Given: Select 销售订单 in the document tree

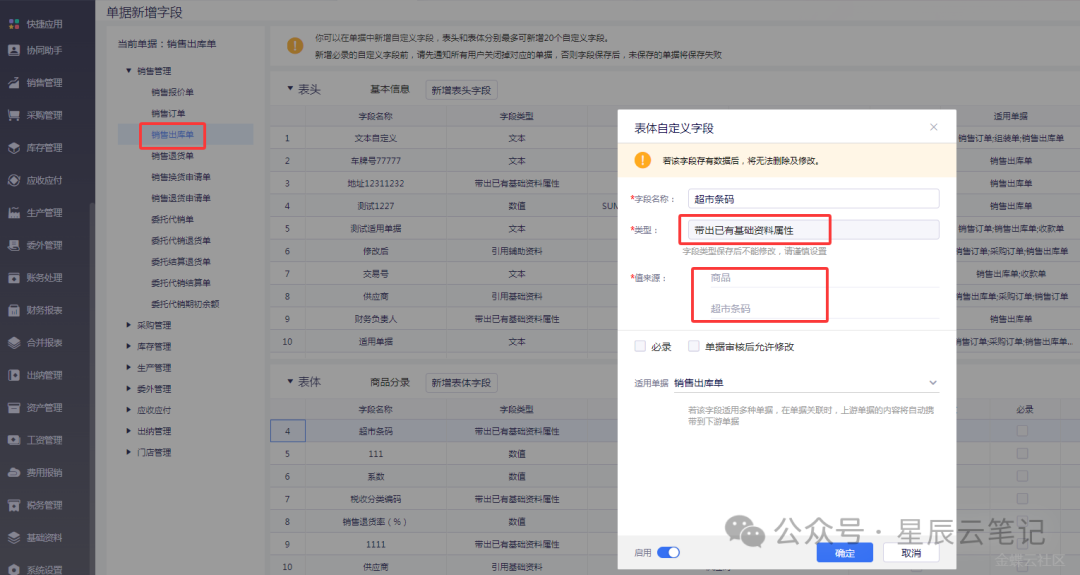Looking at the screenshot, I should click(168, 113).
